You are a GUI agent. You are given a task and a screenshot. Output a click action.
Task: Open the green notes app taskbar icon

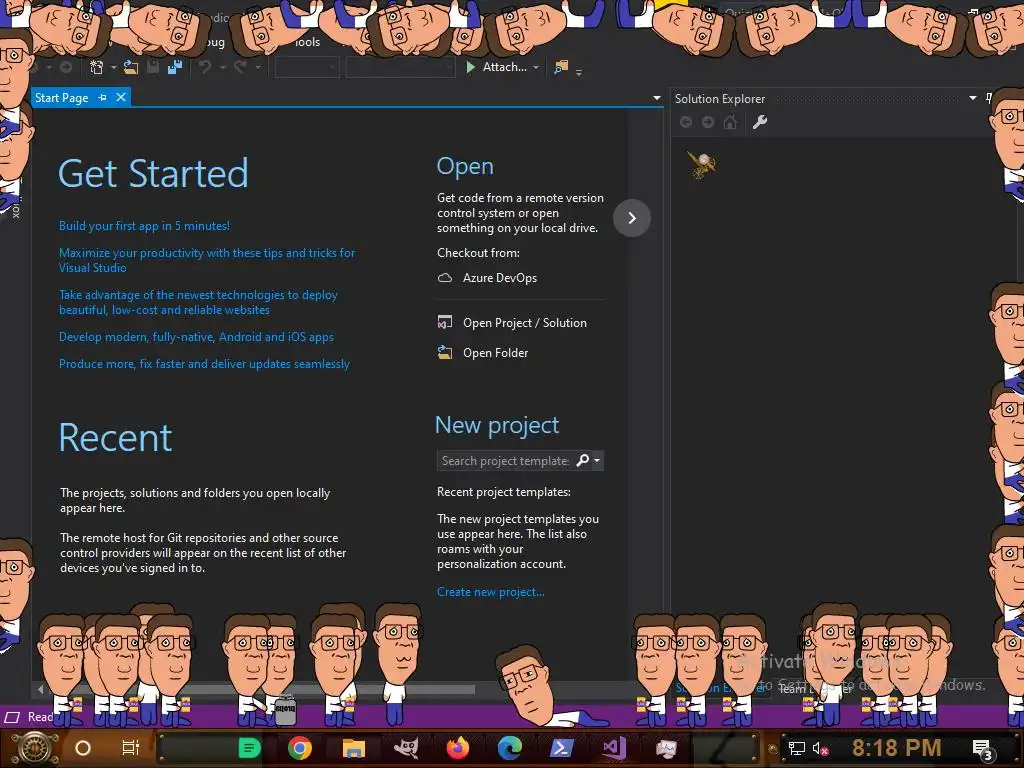click(249, 748)
